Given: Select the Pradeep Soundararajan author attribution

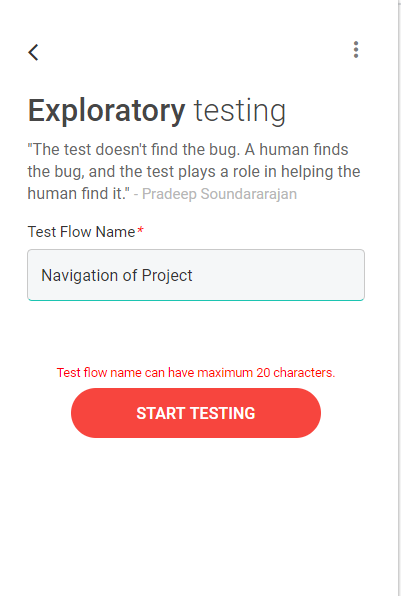Looking at the screenshot, I should coord(219,194).
